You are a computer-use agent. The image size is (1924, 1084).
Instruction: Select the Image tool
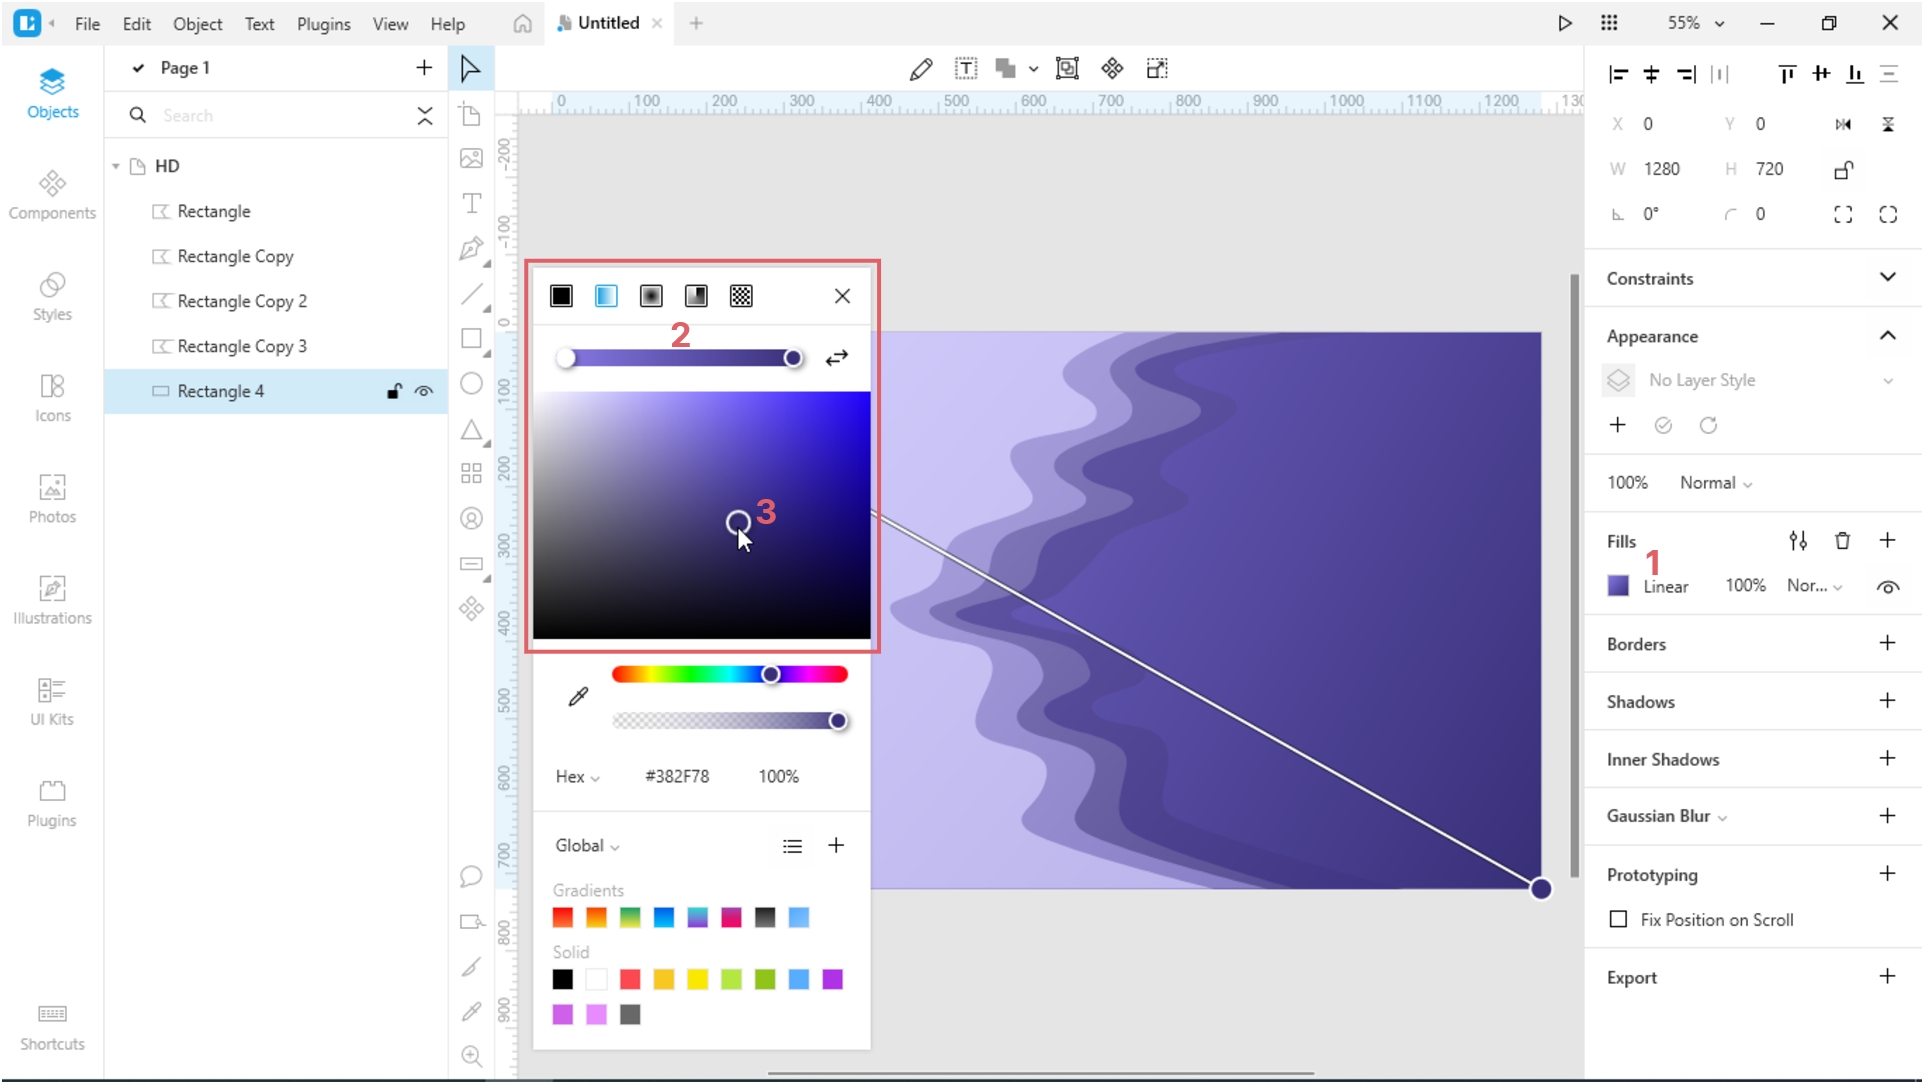(x=471, y=158)
